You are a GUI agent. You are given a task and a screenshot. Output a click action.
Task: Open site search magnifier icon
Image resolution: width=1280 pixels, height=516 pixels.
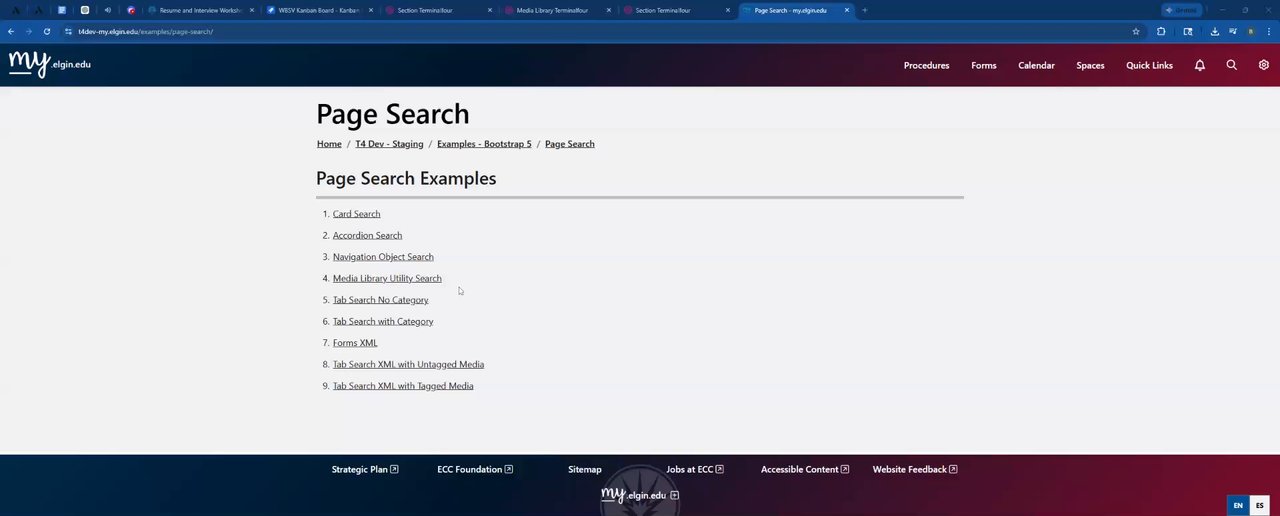[1231, 65]
